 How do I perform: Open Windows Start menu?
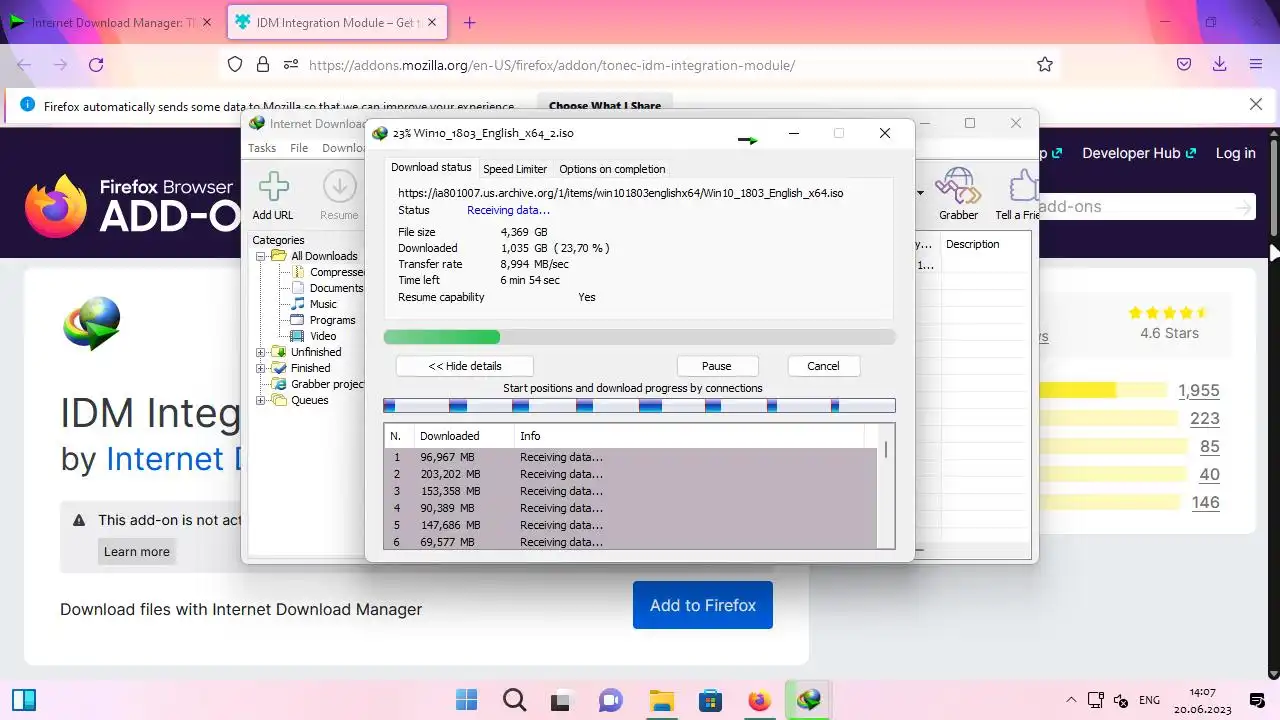(x=466, y=700)
